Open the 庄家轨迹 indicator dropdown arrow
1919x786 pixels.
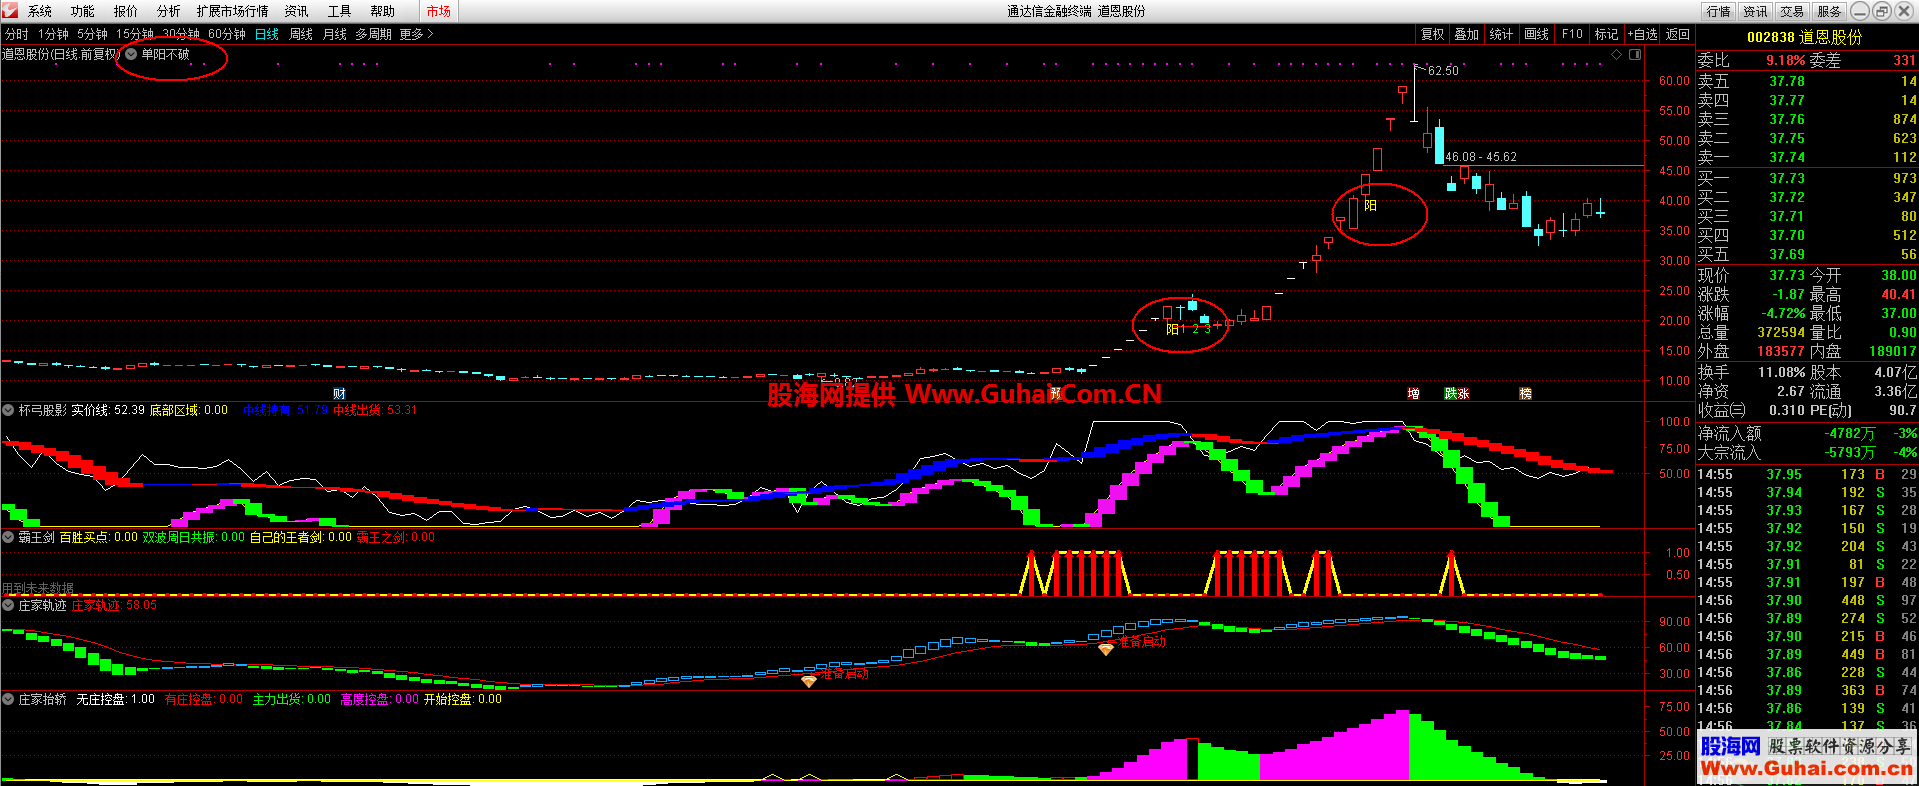[x=8, y=605]
